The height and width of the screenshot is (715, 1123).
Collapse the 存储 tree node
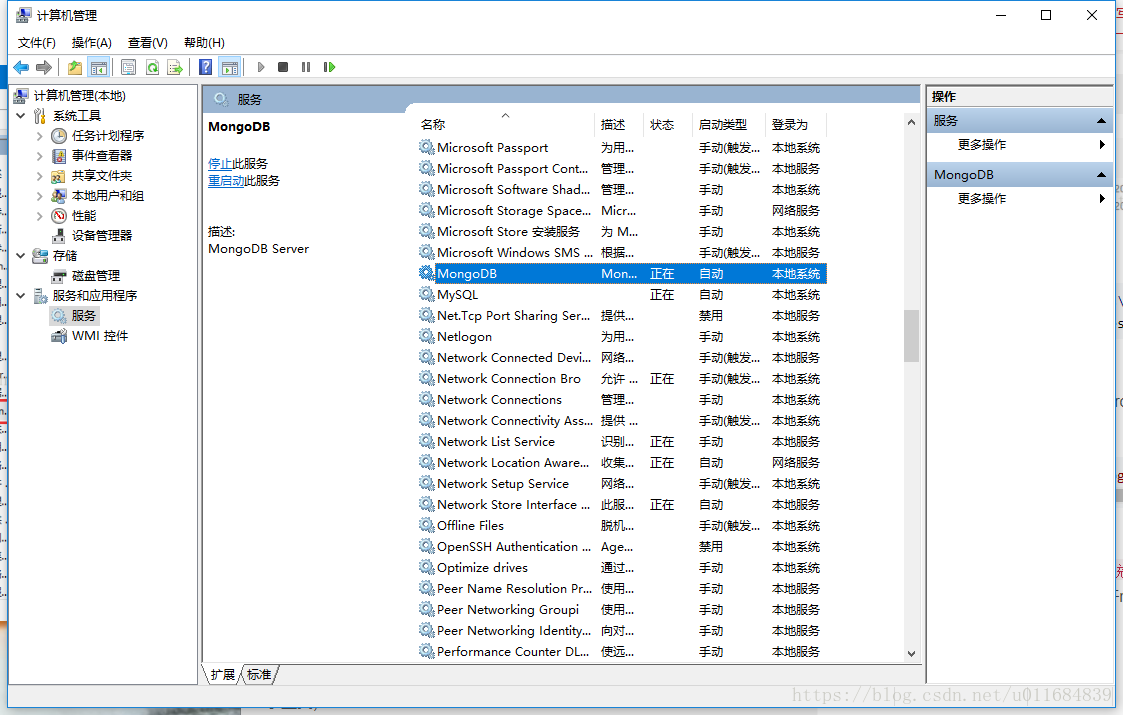(x=21, y=256)
